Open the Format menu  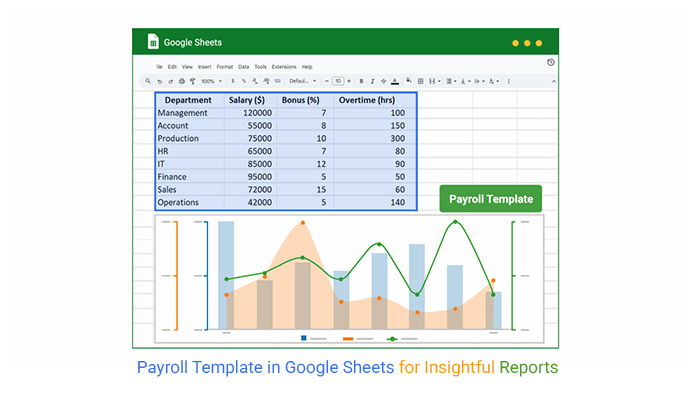[225, 67]
